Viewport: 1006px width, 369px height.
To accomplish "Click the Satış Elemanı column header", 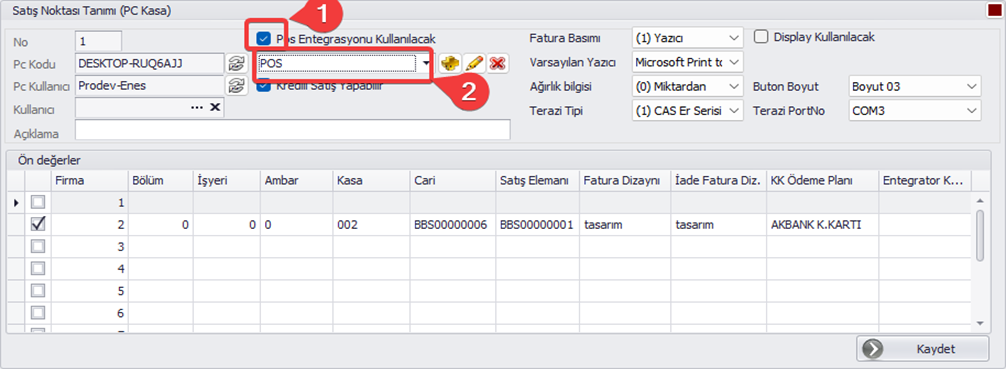I will pos(537,181).
